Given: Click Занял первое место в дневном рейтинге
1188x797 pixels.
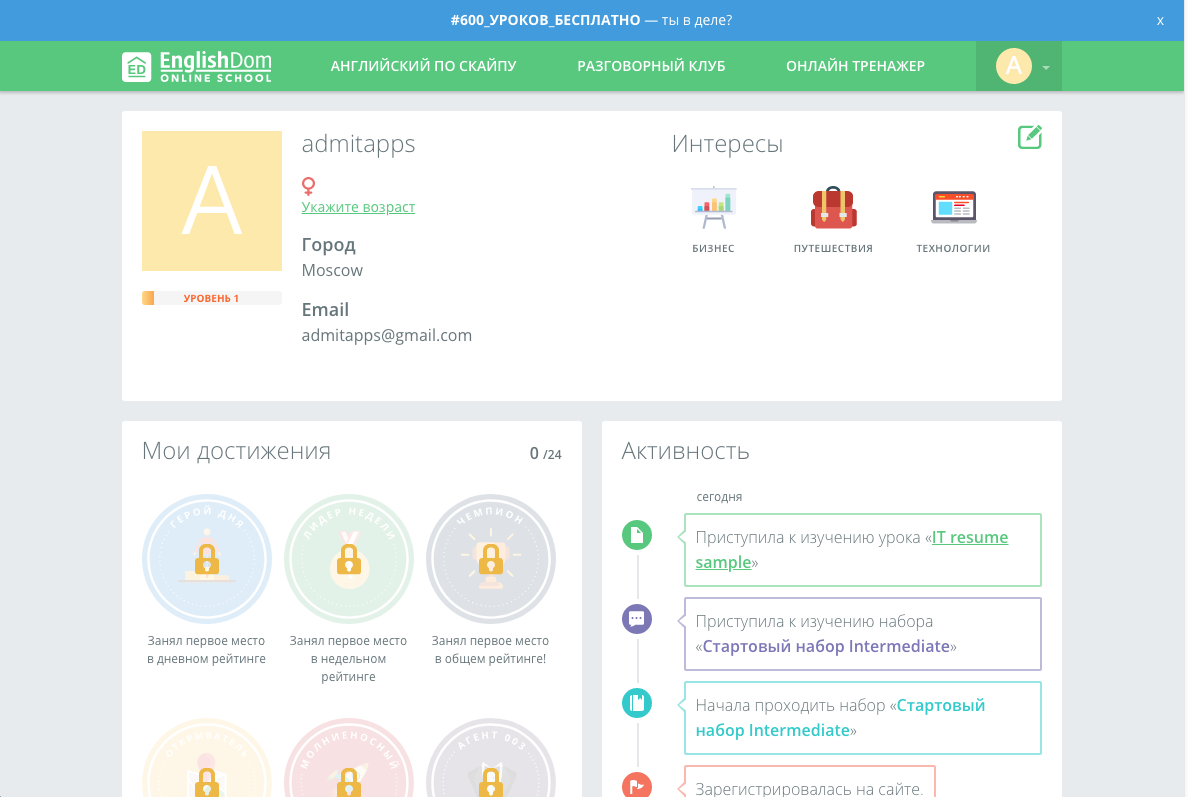Looking at the screenshot, I should click(206, 650).
